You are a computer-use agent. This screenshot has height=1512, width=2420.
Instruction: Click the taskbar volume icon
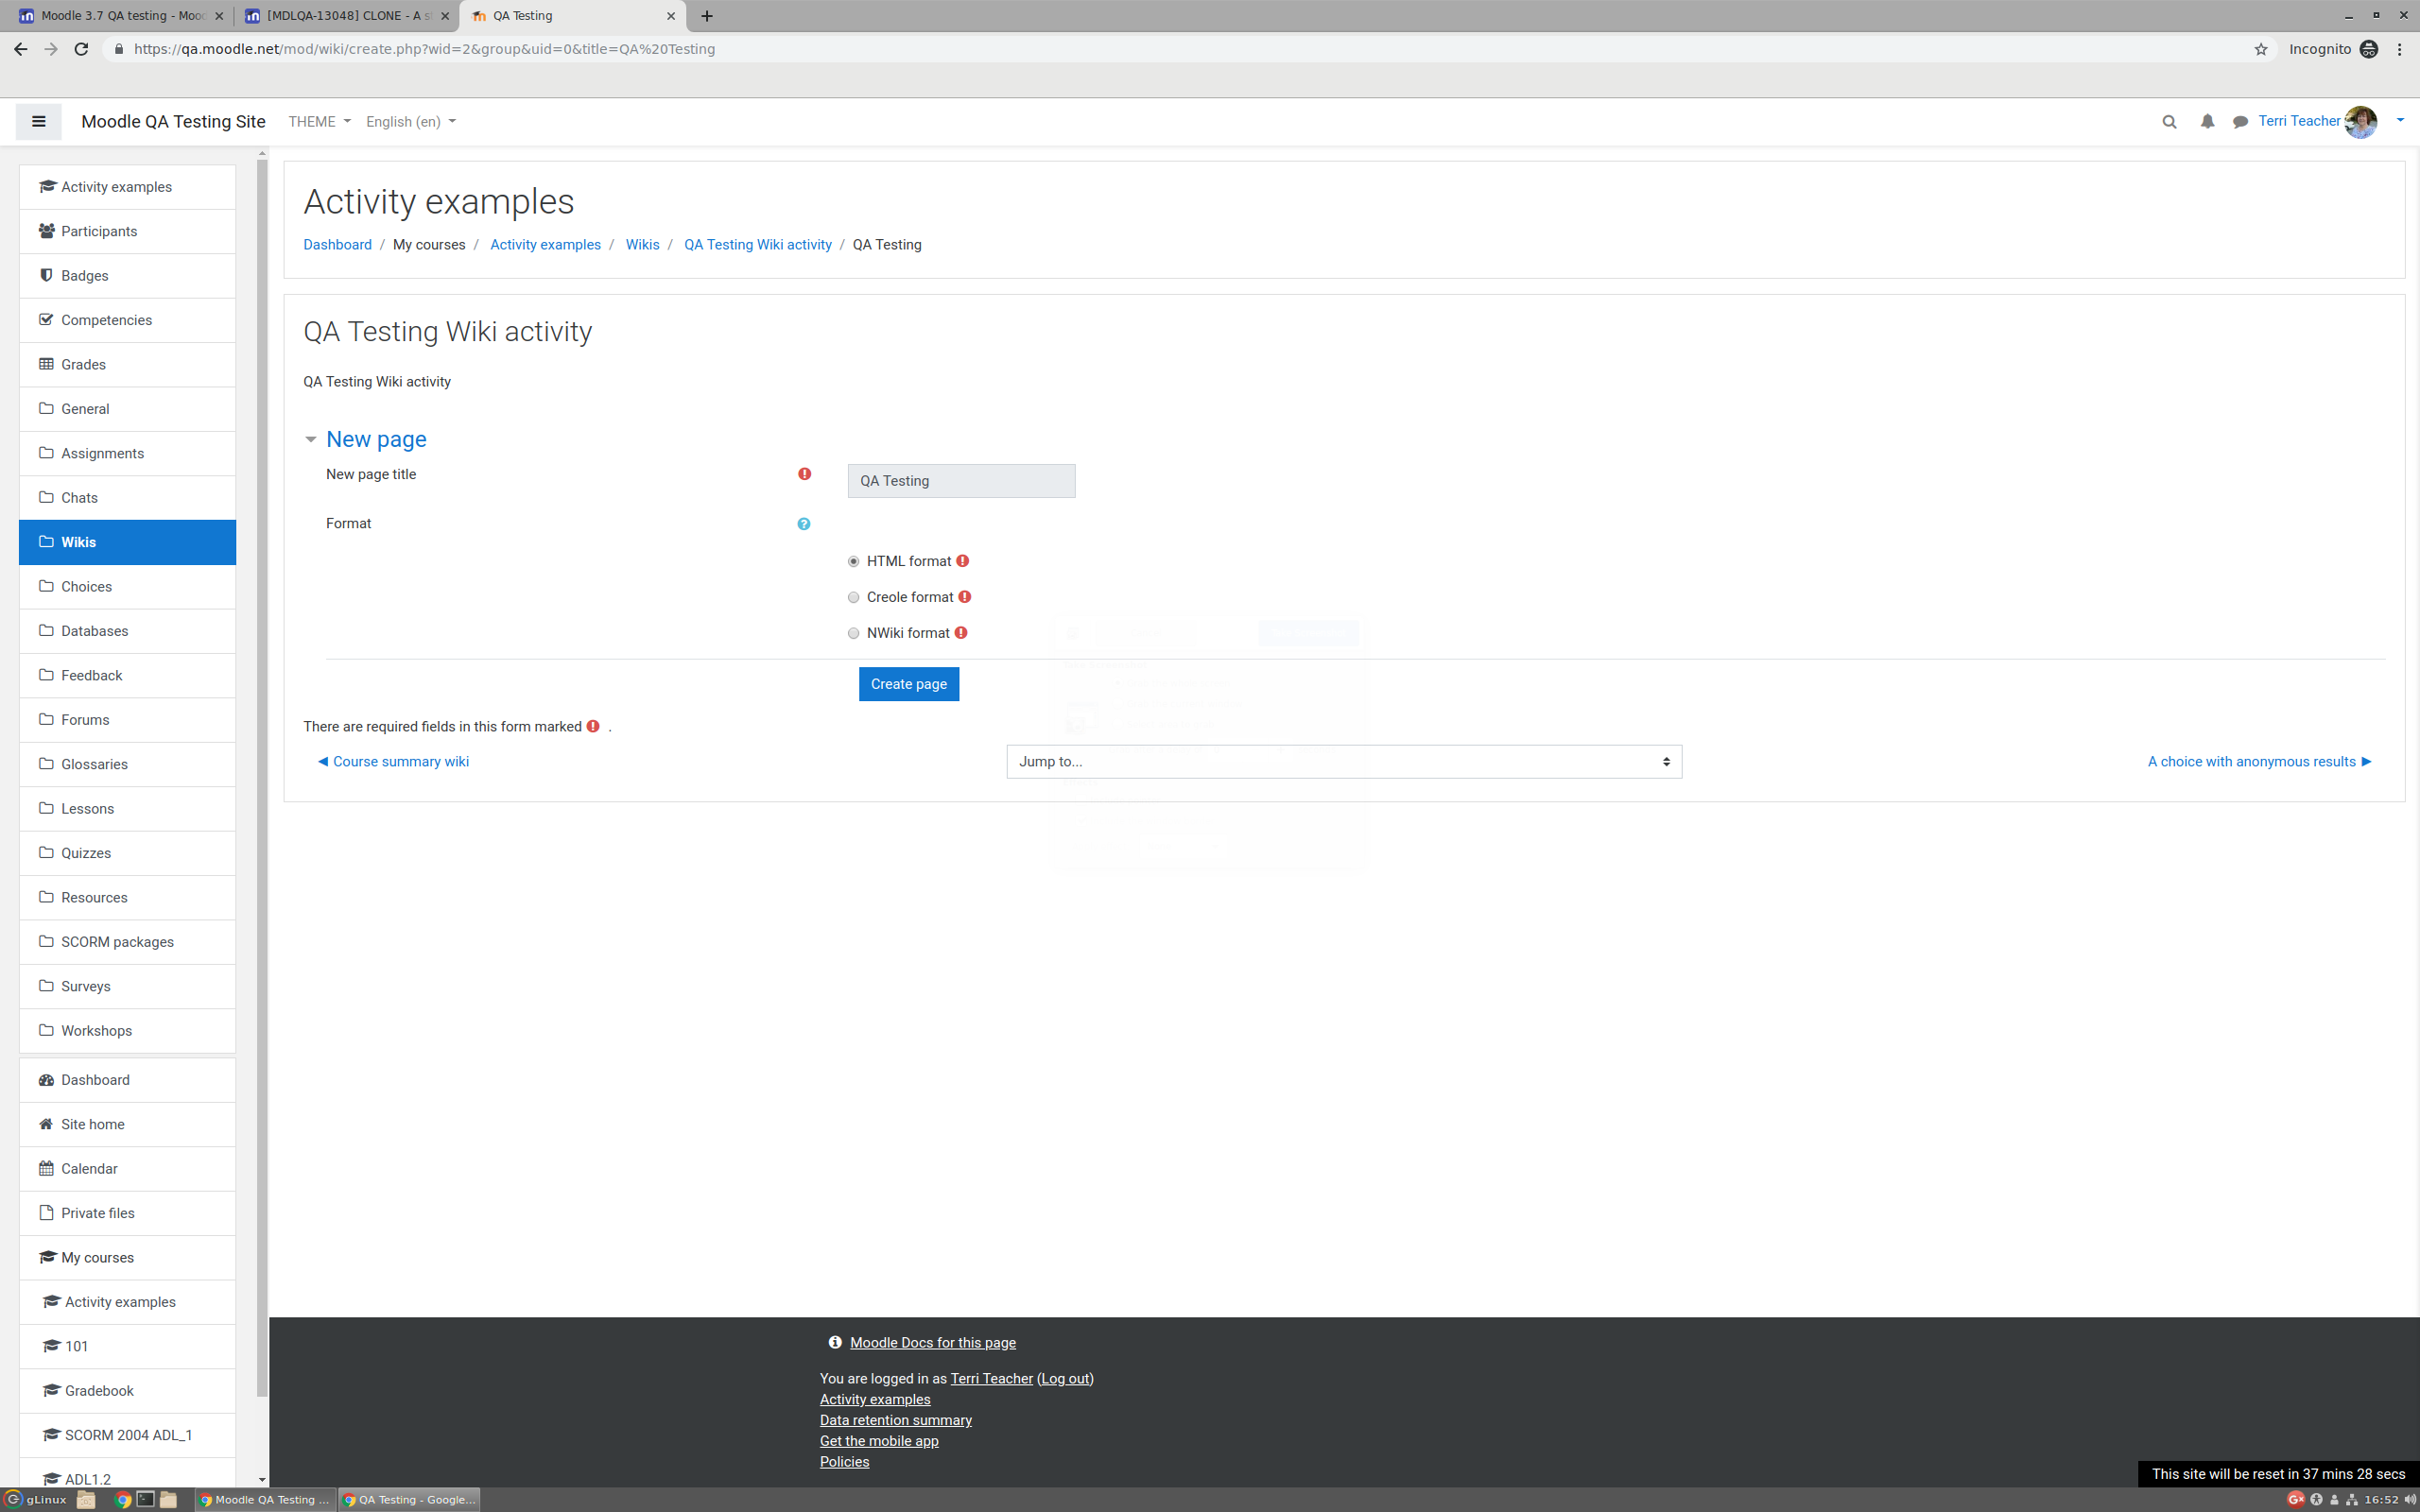point(2410,1499)
